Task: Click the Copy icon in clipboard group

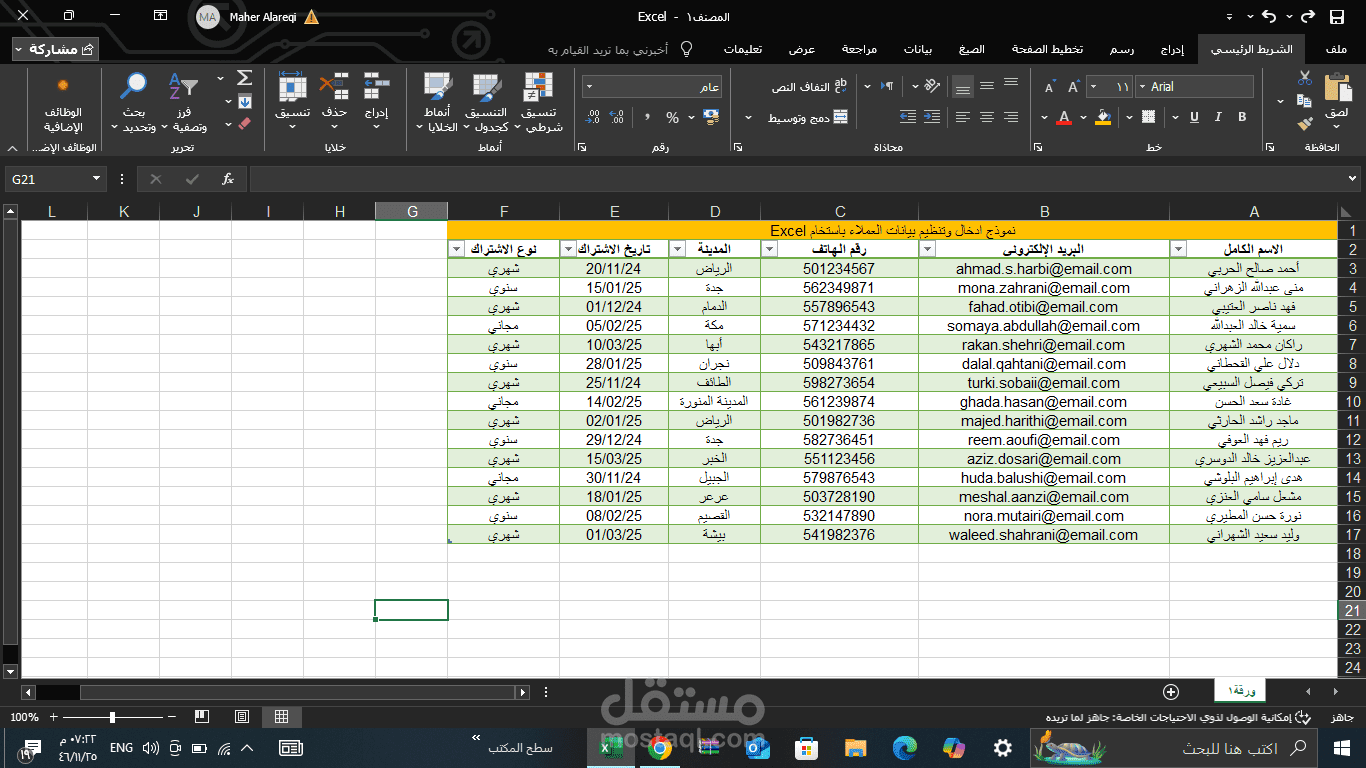Action: [1304, 100]
